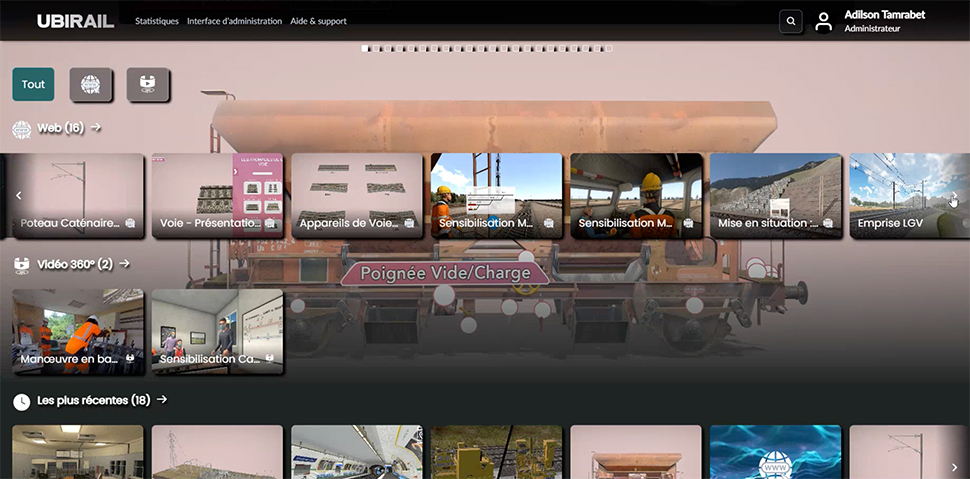Open Interface d'administration menu

point(234,21)
